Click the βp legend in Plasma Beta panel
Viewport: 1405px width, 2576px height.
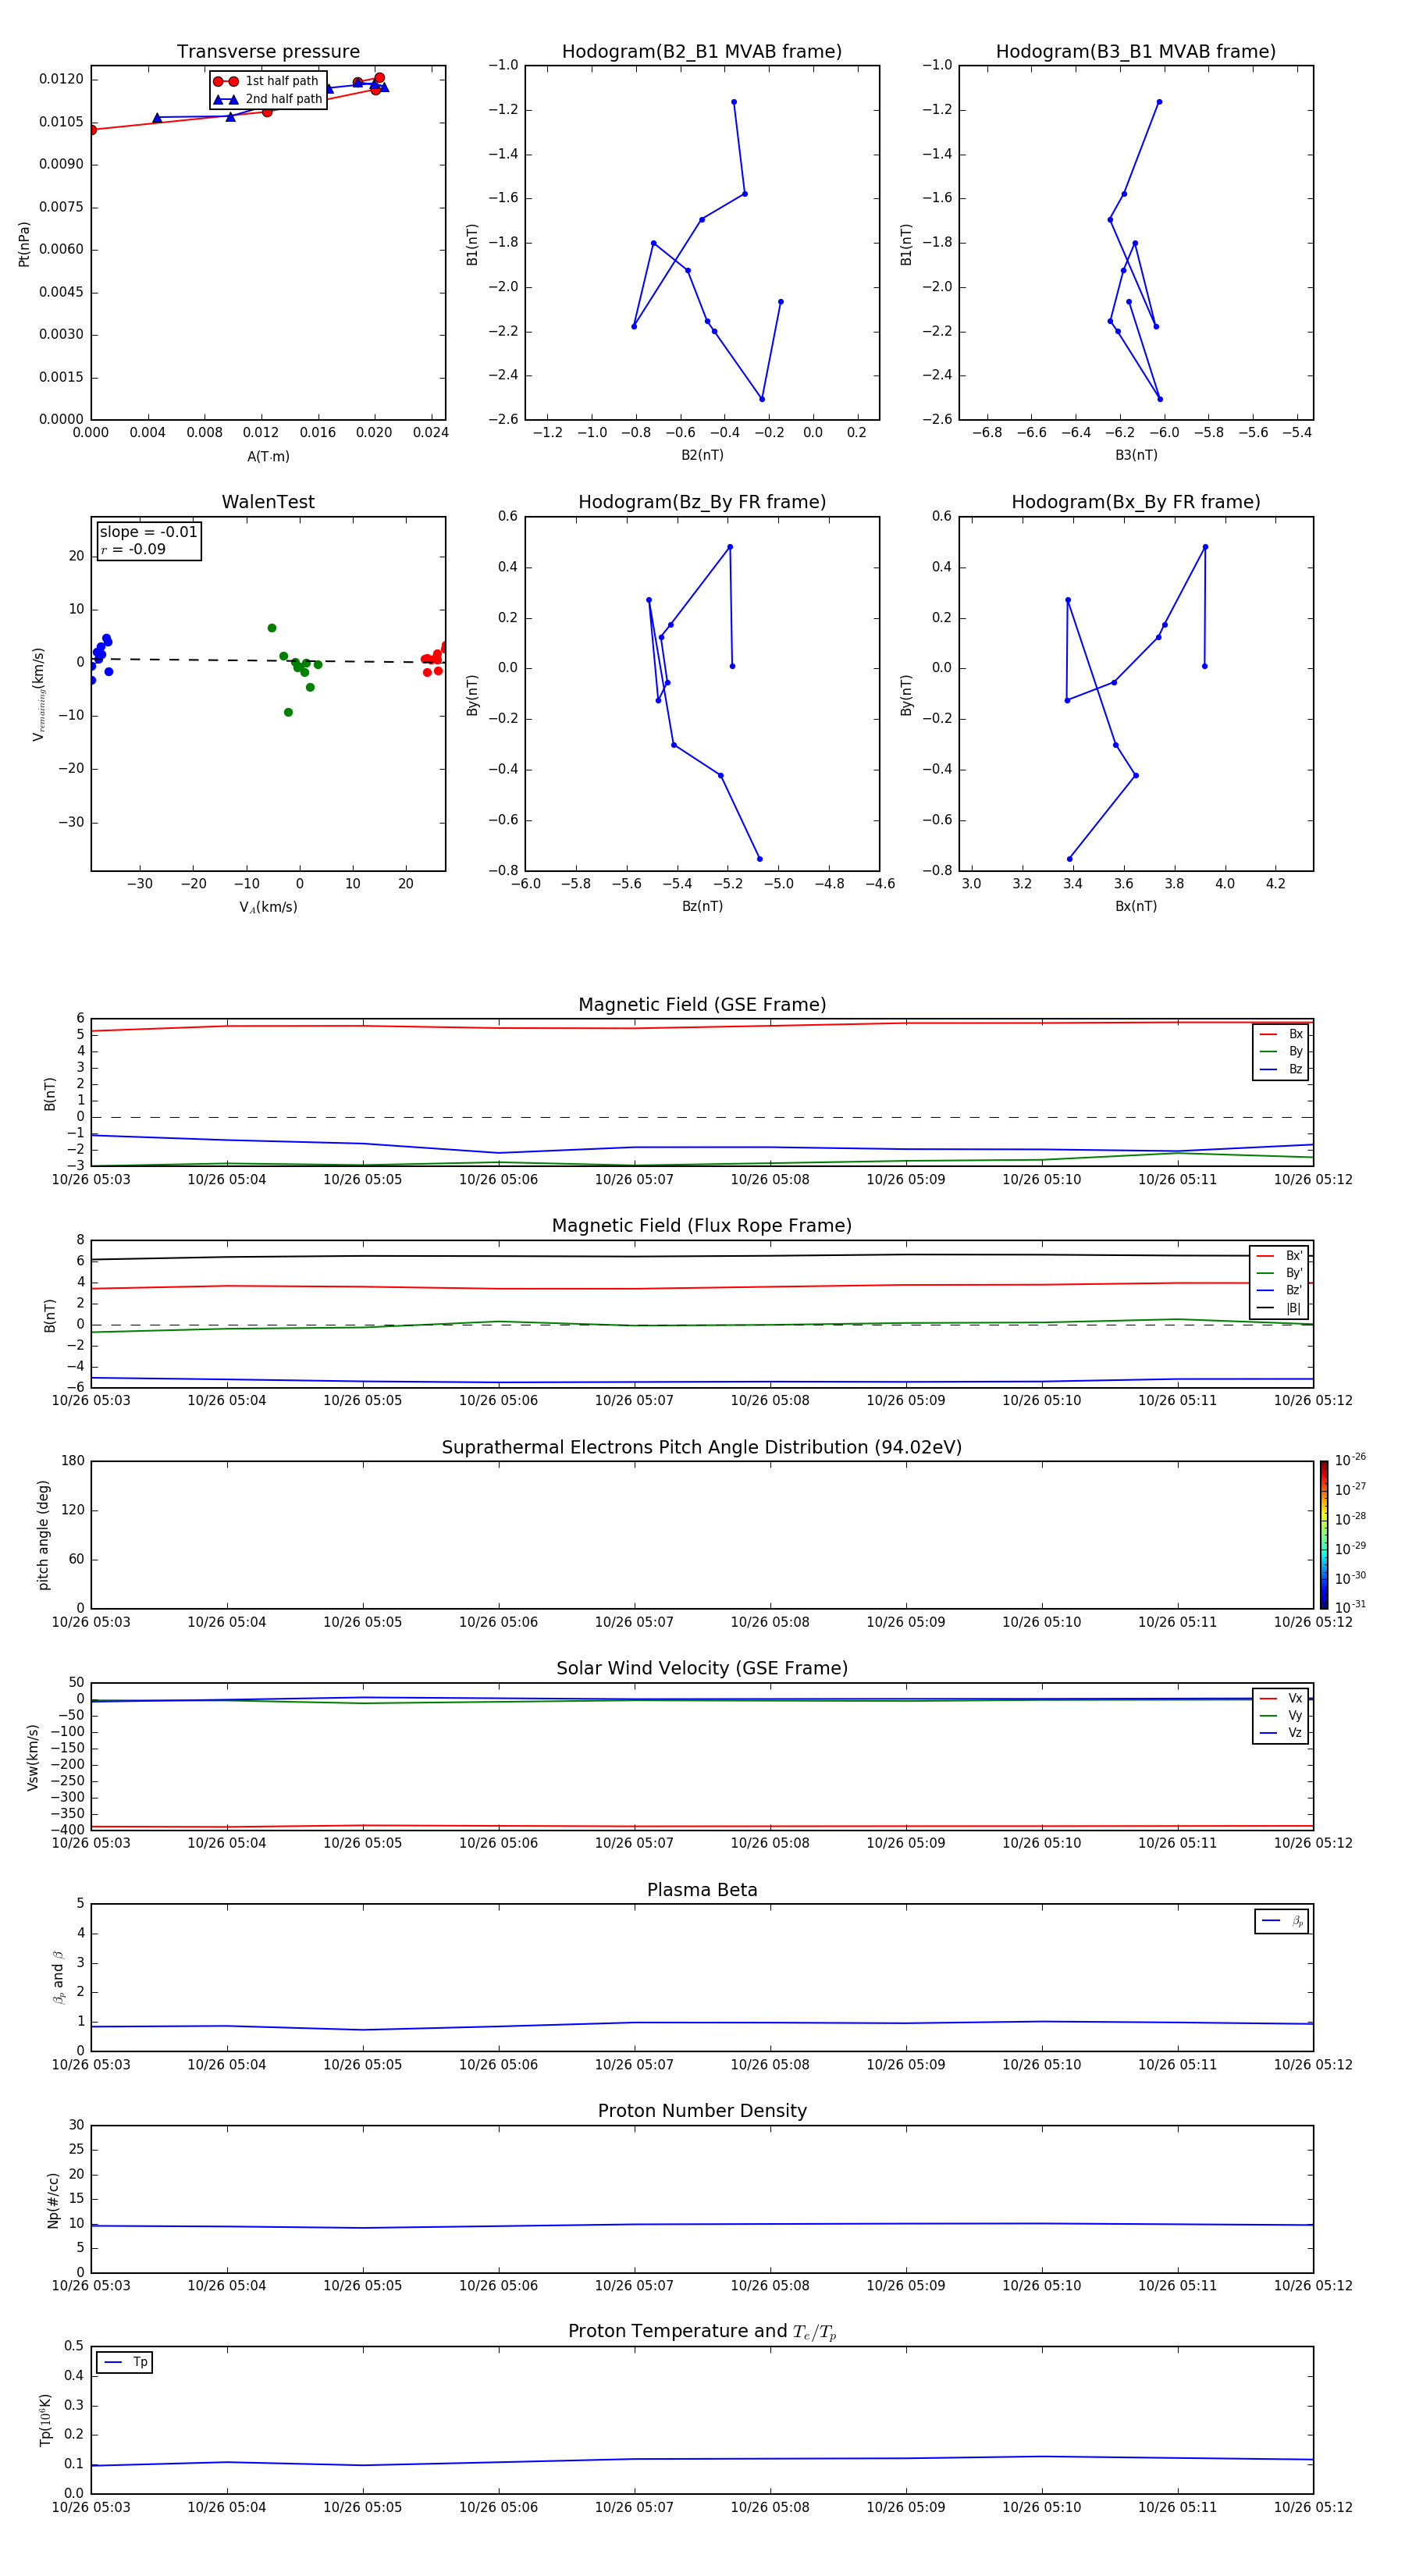(x=1282, y=1921)
